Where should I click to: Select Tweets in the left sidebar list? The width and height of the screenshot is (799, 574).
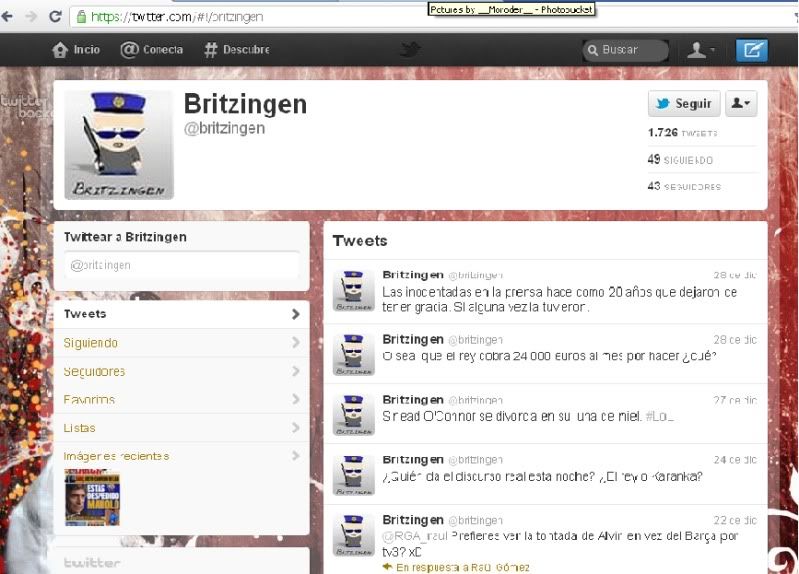pos(181,314)
